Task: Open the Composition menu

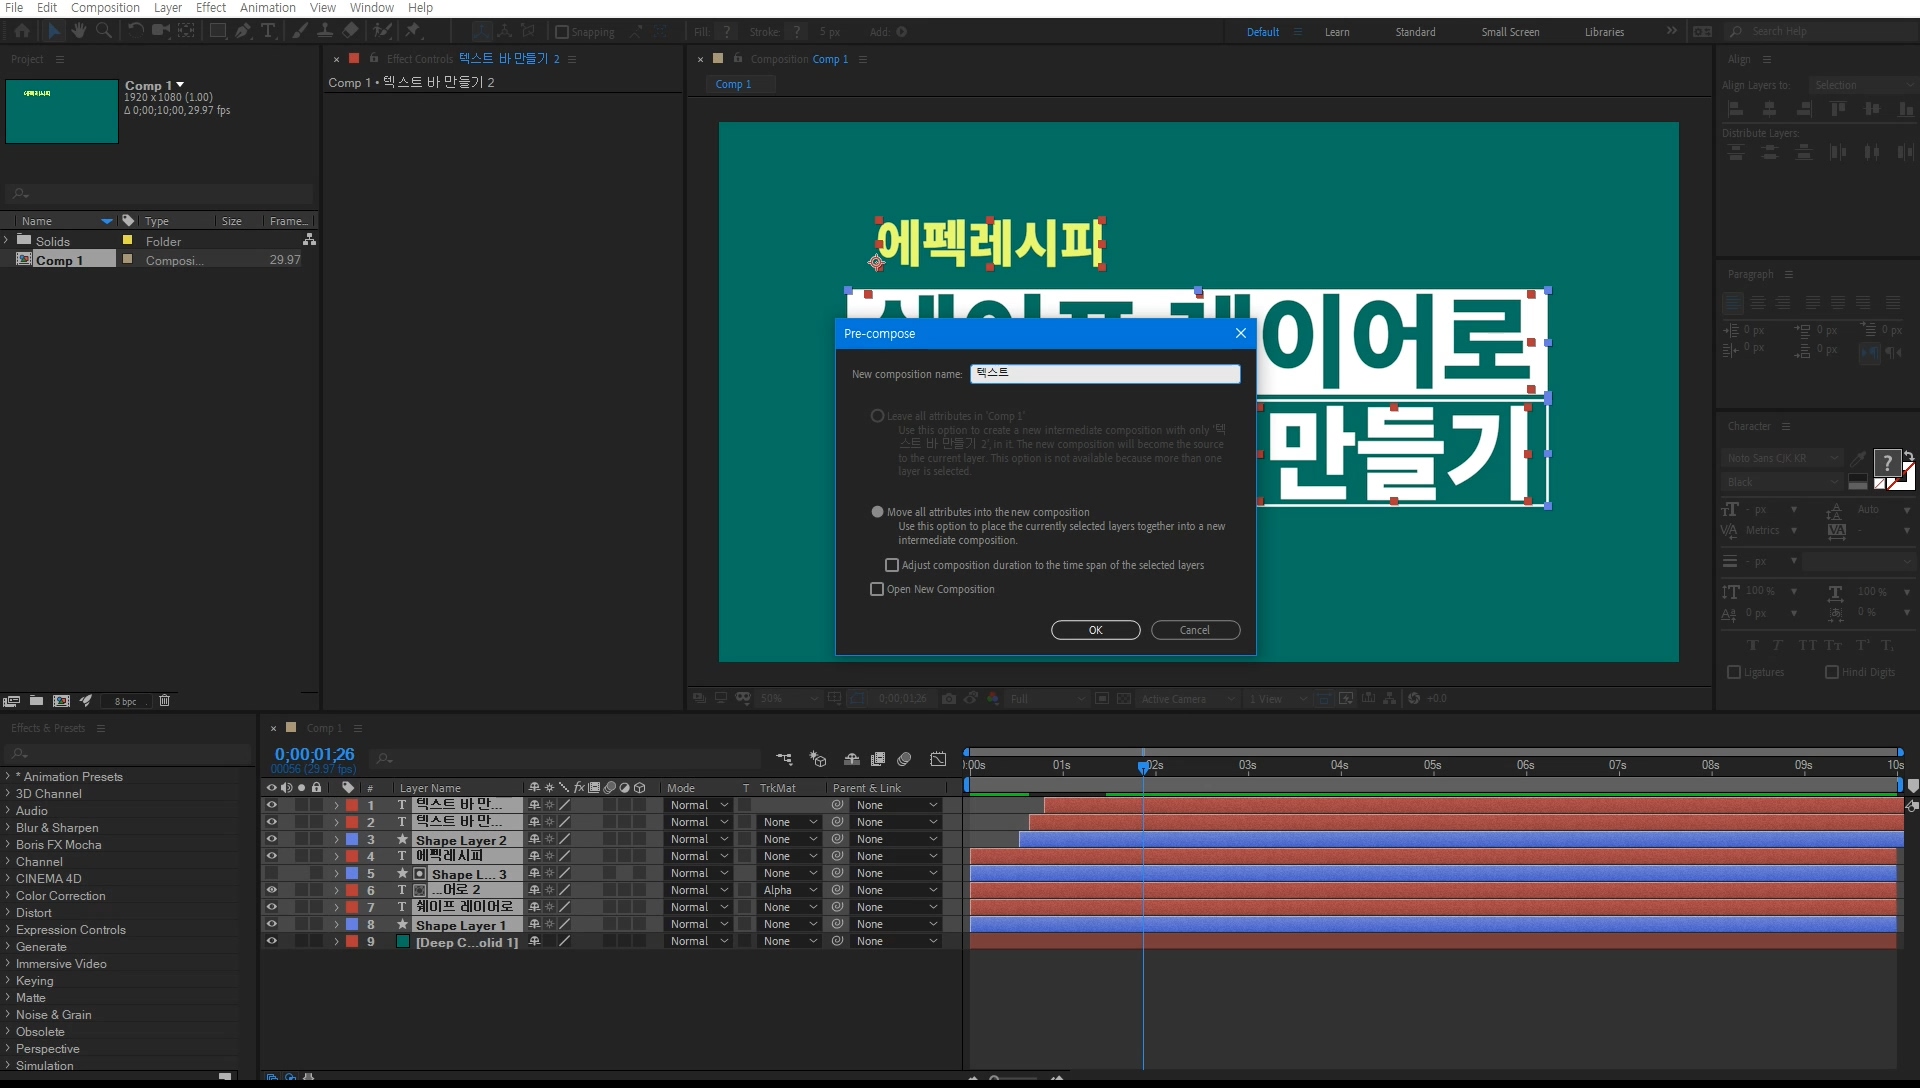Action: click(105, 8)
